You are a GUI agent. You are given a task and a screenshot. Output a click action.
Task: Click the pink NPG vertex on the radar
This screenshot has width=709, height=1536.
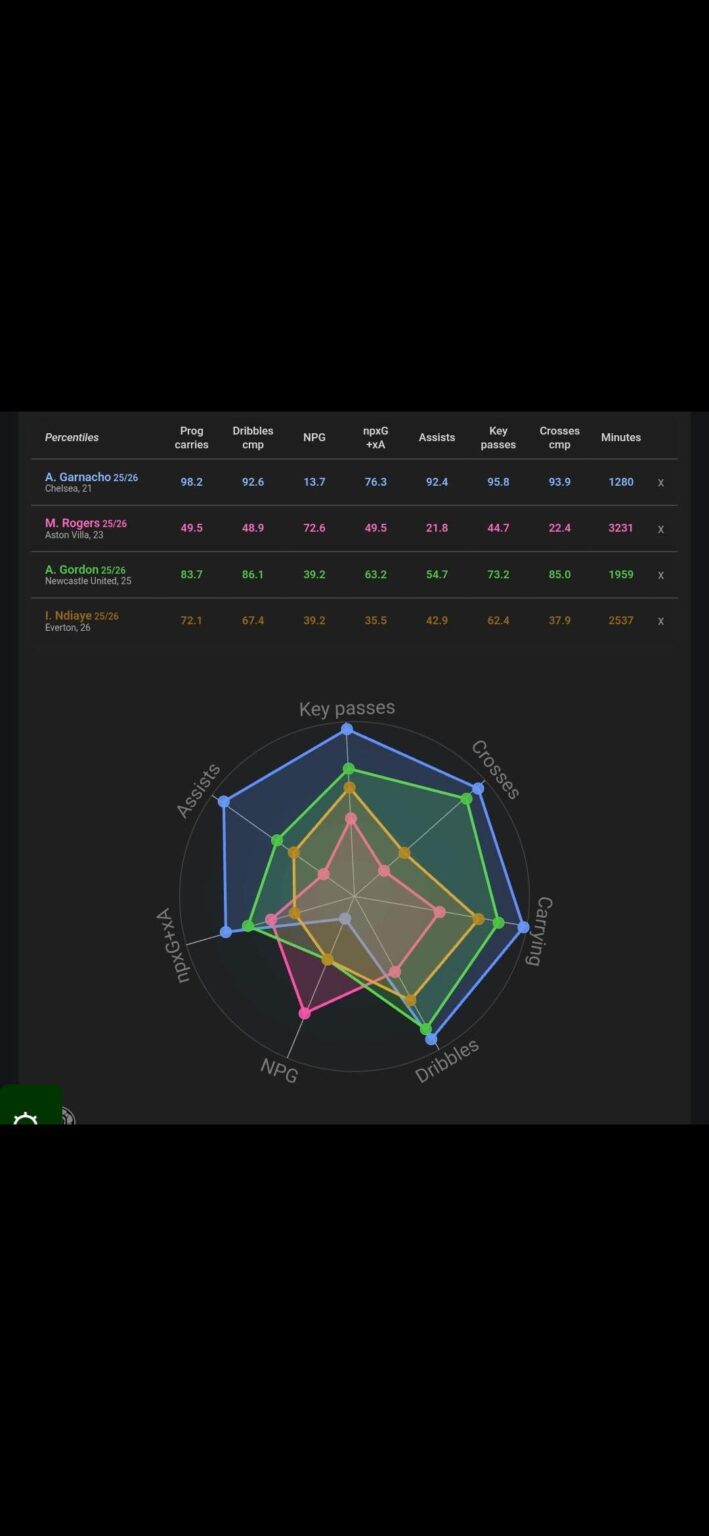[x=305, y=1011]
